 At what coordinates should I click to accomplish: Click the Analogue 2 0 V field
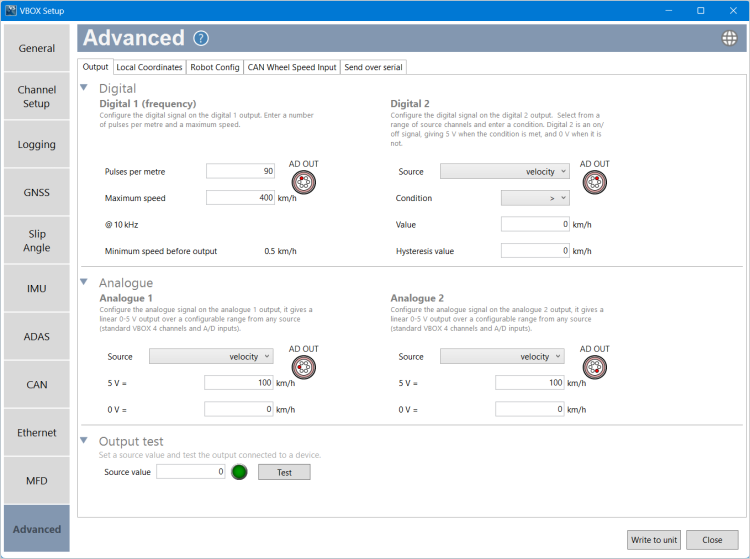click(x=529, y=409)
